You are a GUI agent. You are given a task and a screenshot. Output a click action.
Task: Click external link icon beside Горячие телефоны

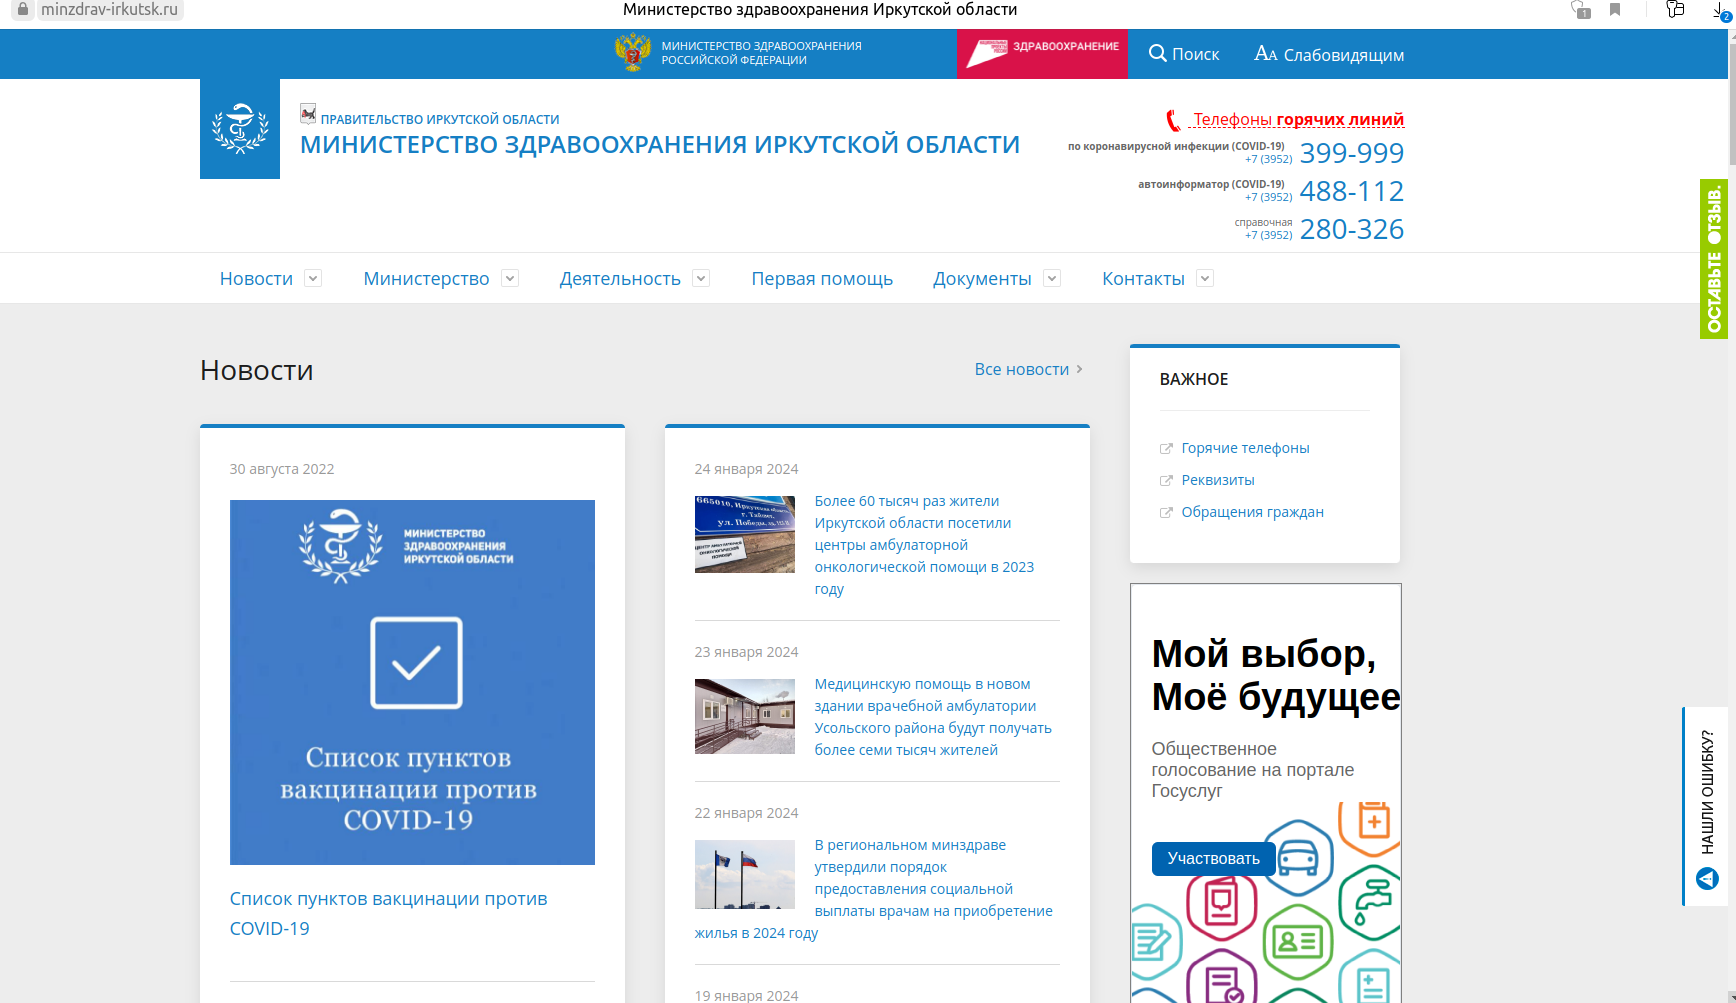[x=1166, y=449]
